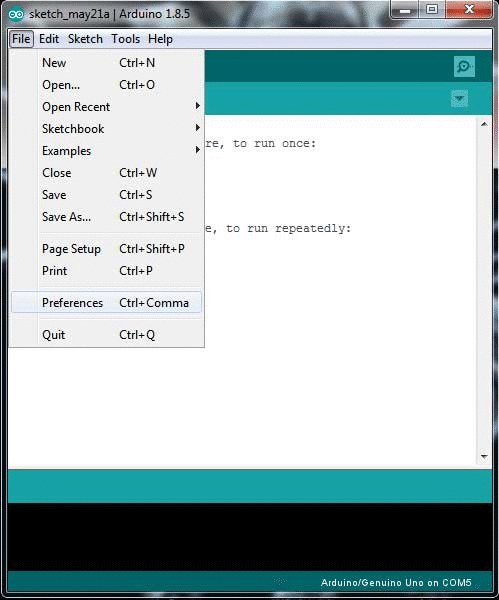This screenshot has width=499, height=600.
Task: Choose Save As... menu entry
Action: (x=107, y=217)
